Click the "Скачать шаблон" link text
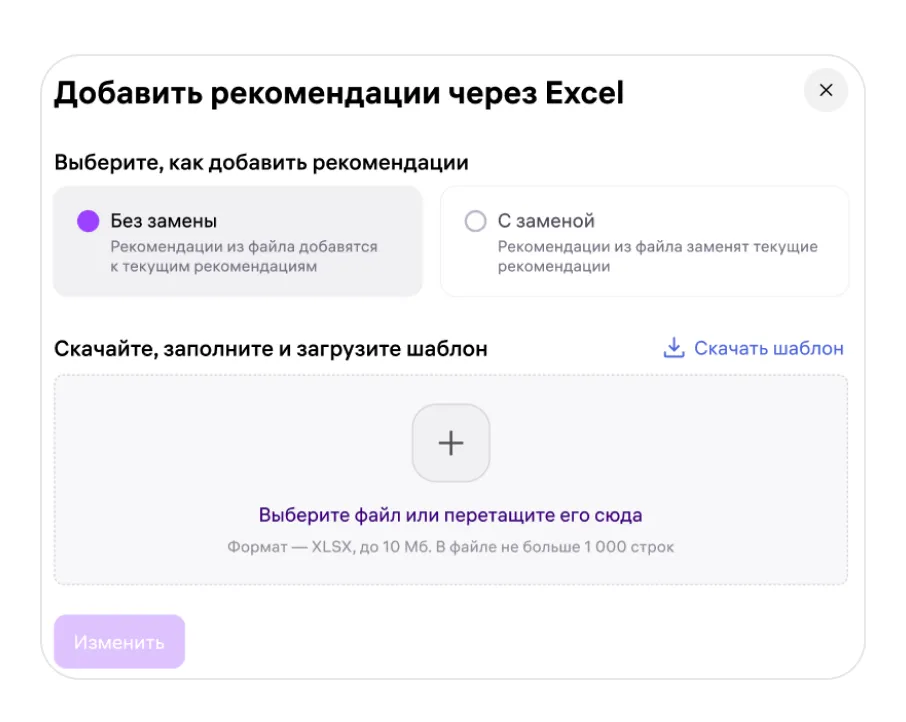This screenshot has width=906, height=722. click(768, 348)
